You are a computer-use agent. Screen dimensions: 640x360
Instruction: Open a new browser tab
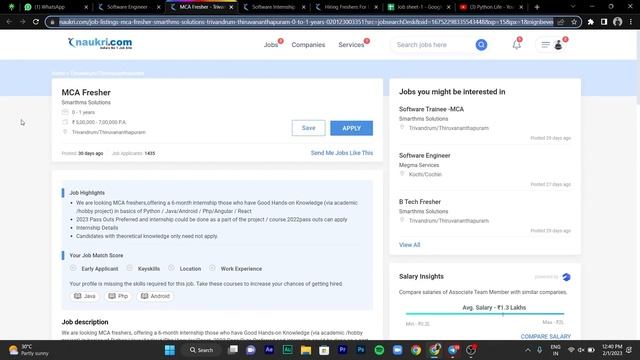click(537, 7)
